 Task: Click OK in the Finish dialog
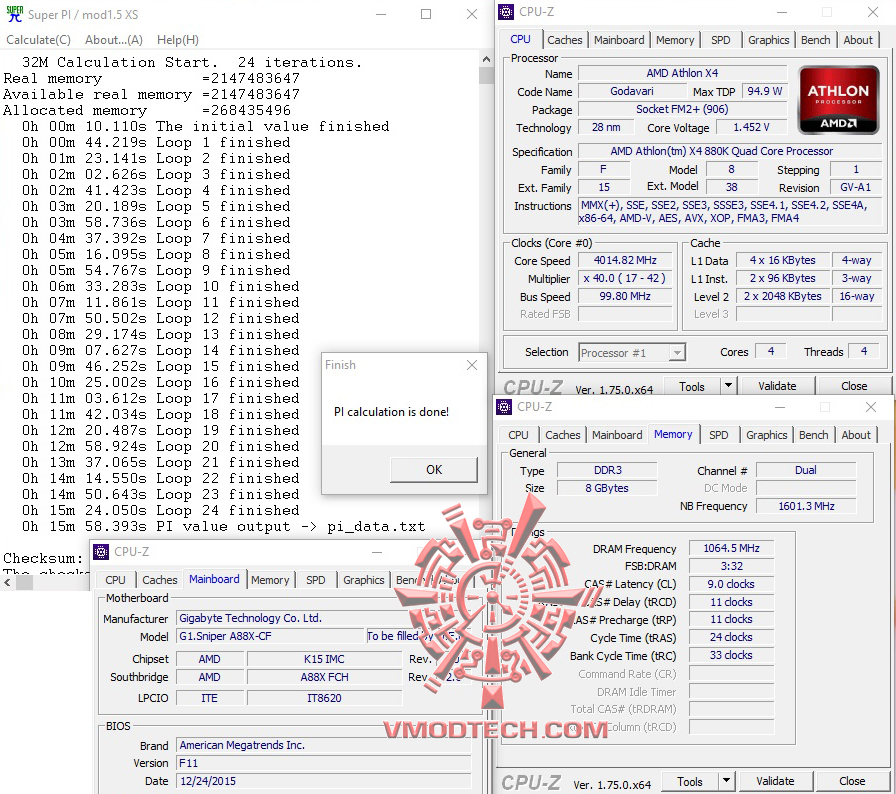(x=434, y=470)
